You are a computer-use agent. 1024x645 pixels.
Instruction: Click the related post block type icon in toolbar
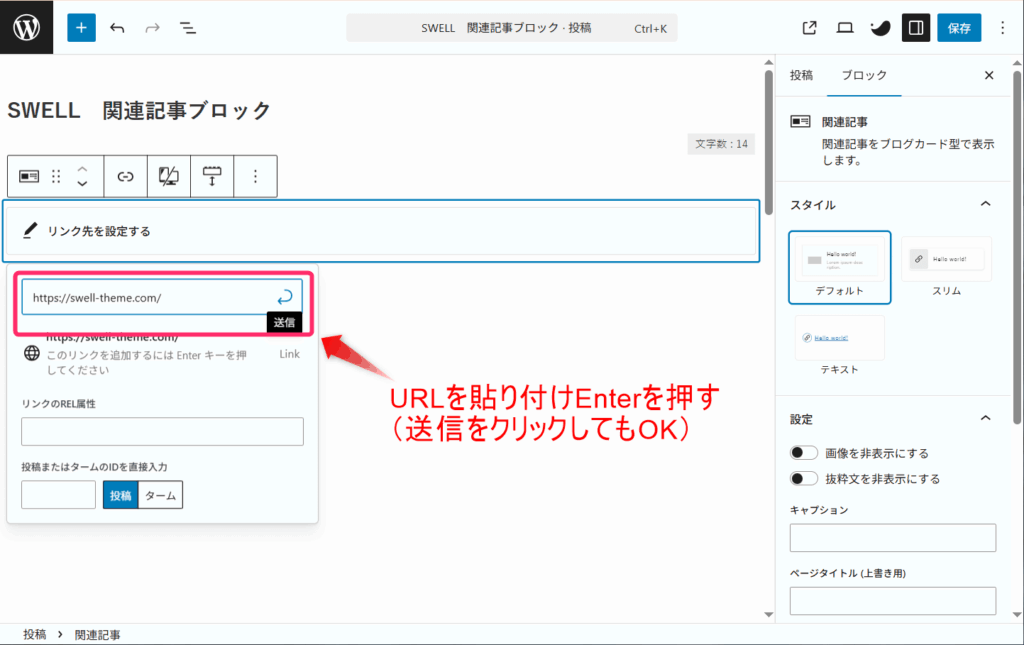click(x=29, y=176)
